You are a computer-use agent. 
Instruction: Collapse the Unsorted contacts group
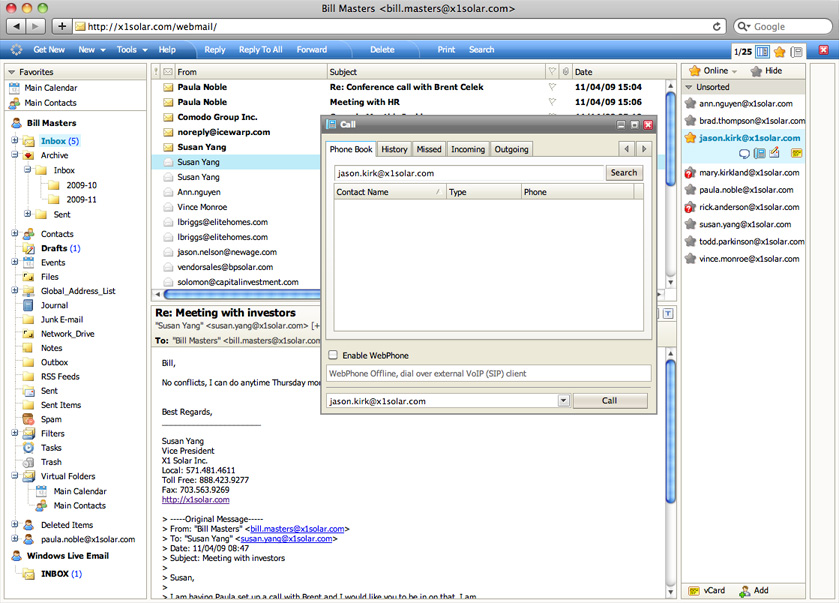click(688, 88)
